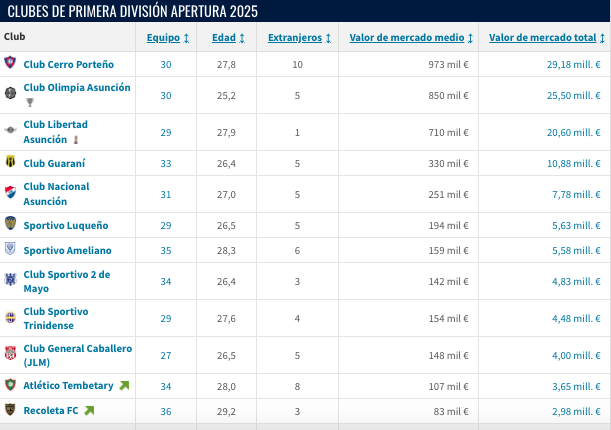Click the Club Libertad Asunción crest icon

(x=10, y=130)
